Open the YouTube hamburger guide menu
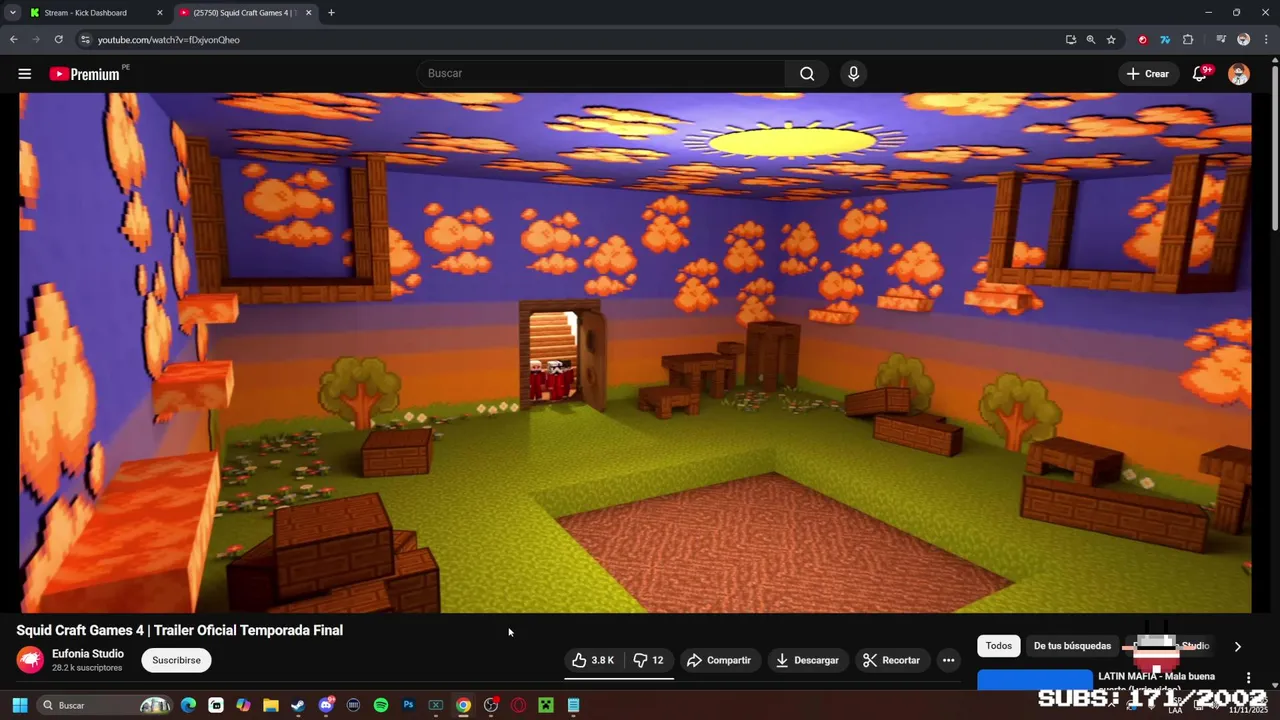The width and height of the screenshot is (1280, 720). (25, 74)
